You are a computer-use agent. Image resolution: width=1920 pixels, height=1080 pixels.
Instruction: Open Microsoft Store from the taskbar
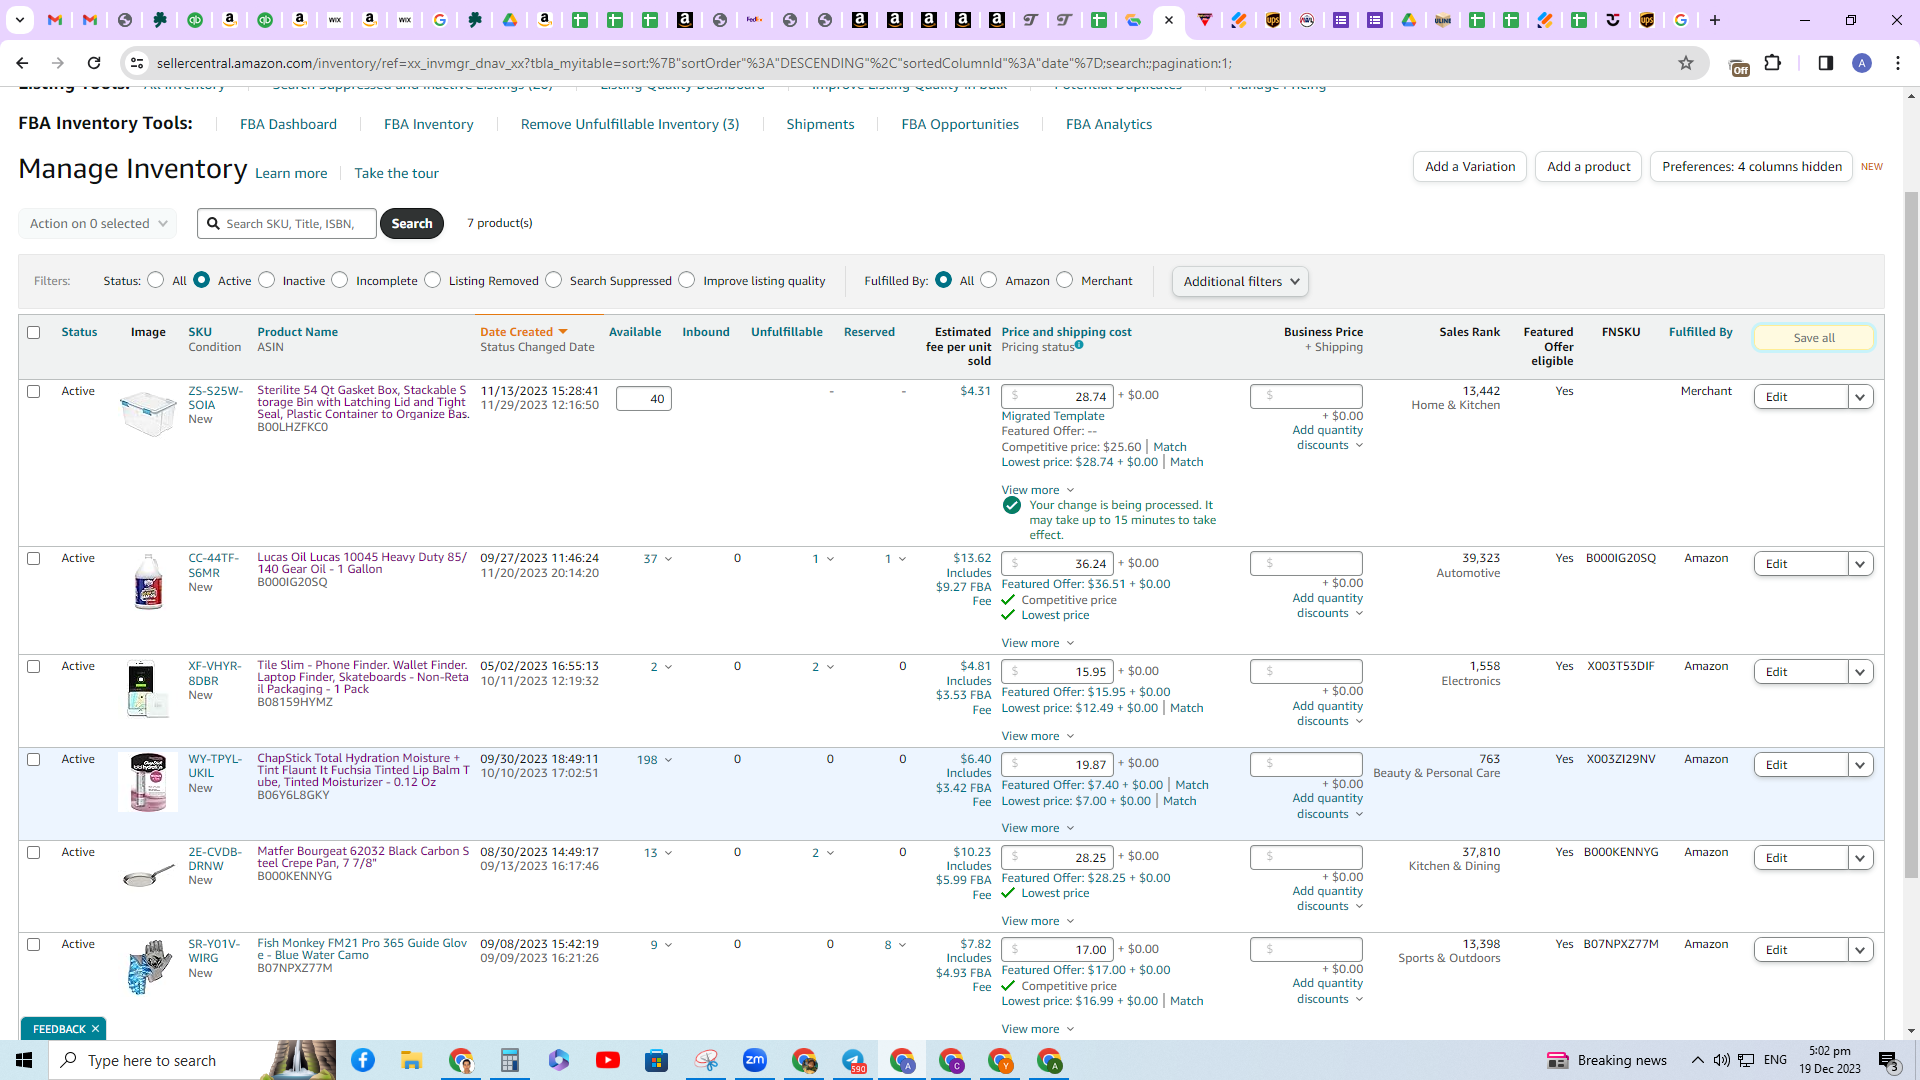coord(656,1060)
